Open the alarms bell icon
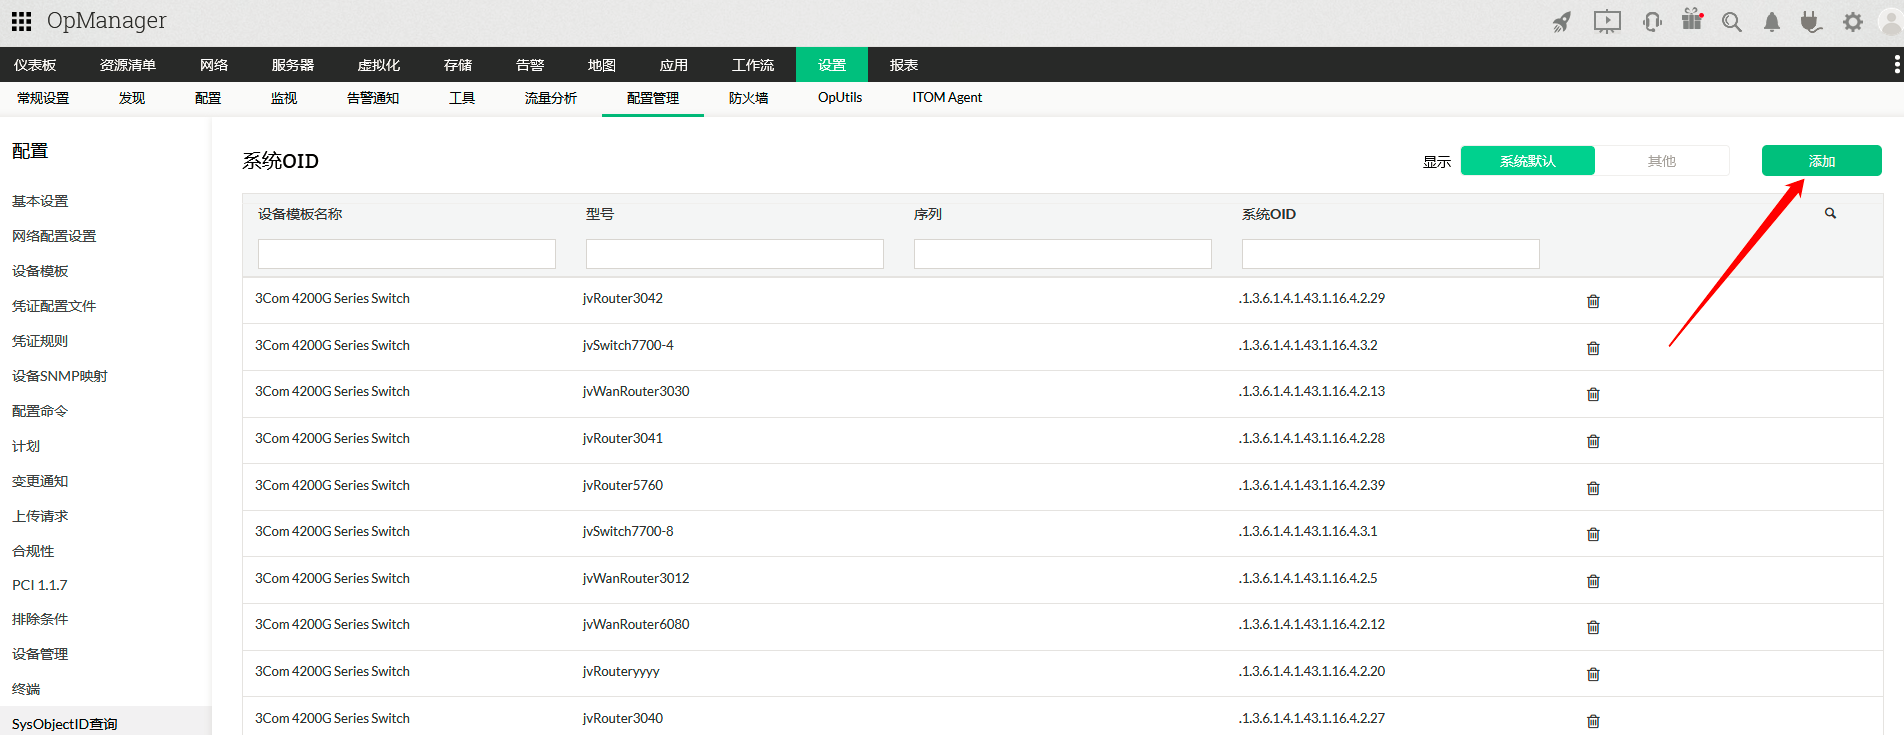 [x=1772, y=22]
